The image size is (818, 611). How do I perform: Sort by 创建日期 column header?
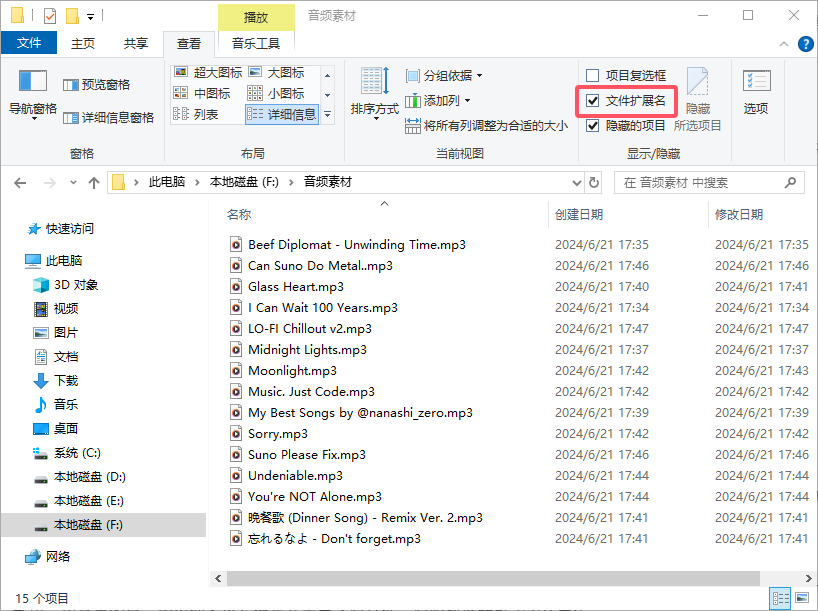coord(579,214)
